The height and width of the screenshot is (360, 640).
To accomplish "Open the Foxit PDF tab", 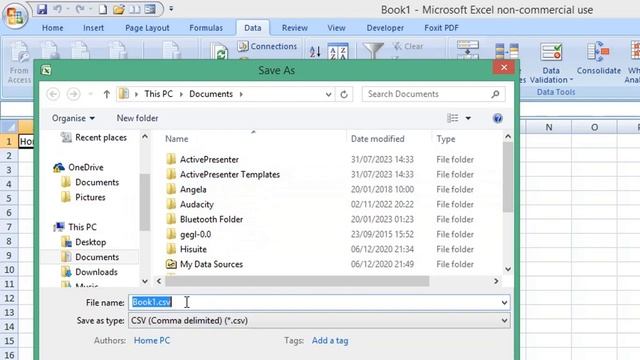I will pos(441,28).
